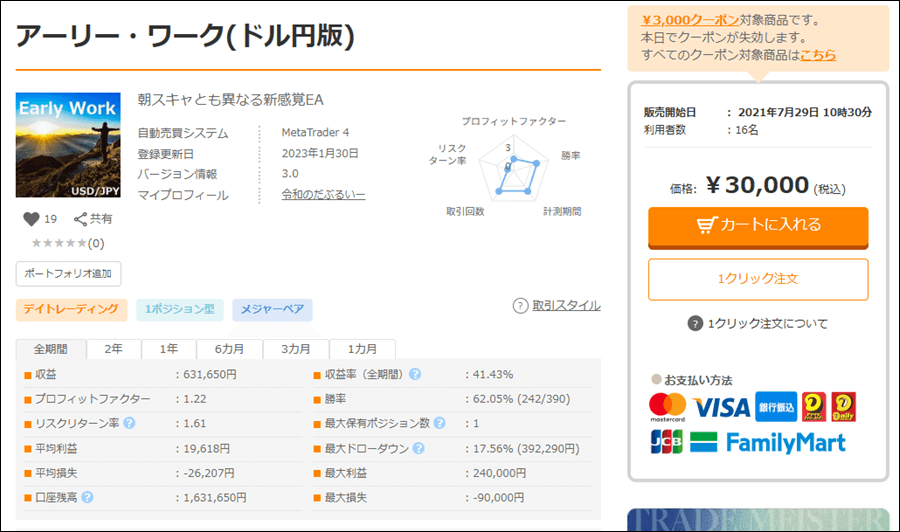This screenshot has height=532, width=900.
Task: Click the star rating row
Action: click(60, 243)
